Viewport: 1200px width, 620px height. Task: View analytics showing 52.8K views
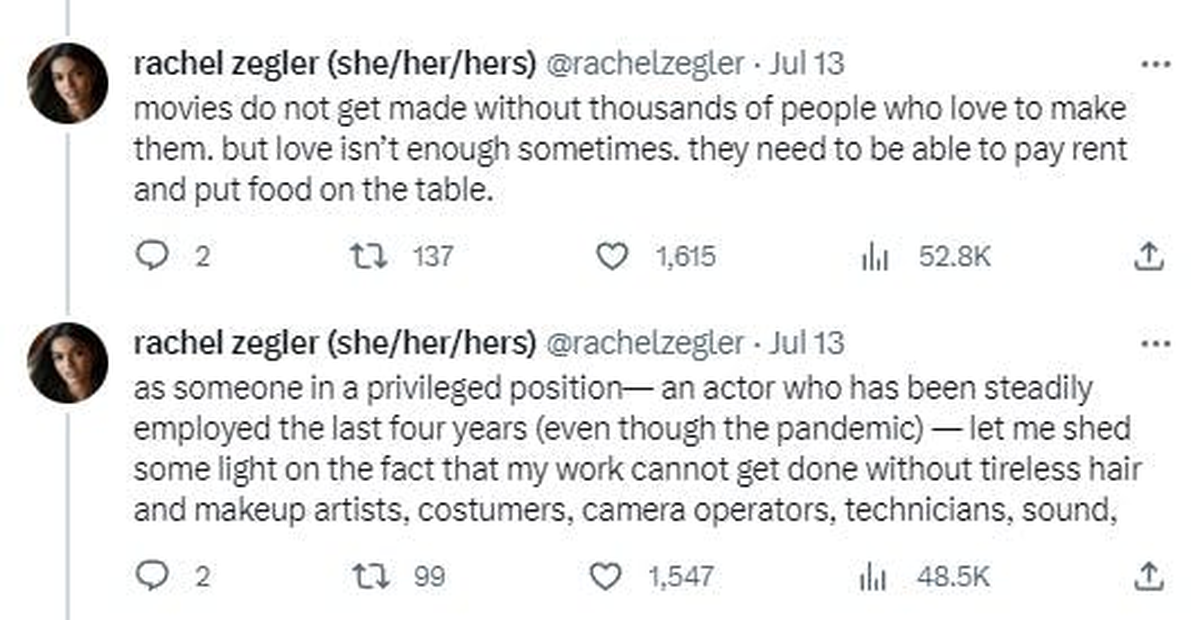[874, 257]
